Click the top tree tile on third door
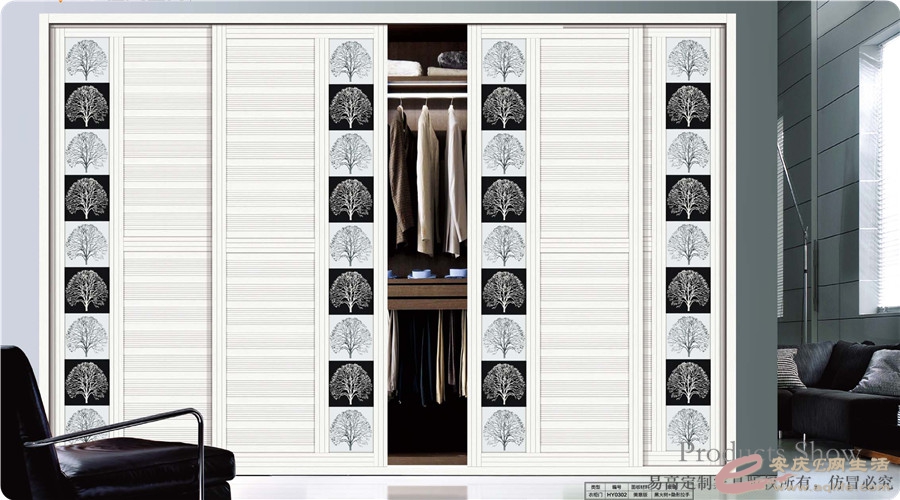Screen dimensions: 900x500 click(503, 59)
